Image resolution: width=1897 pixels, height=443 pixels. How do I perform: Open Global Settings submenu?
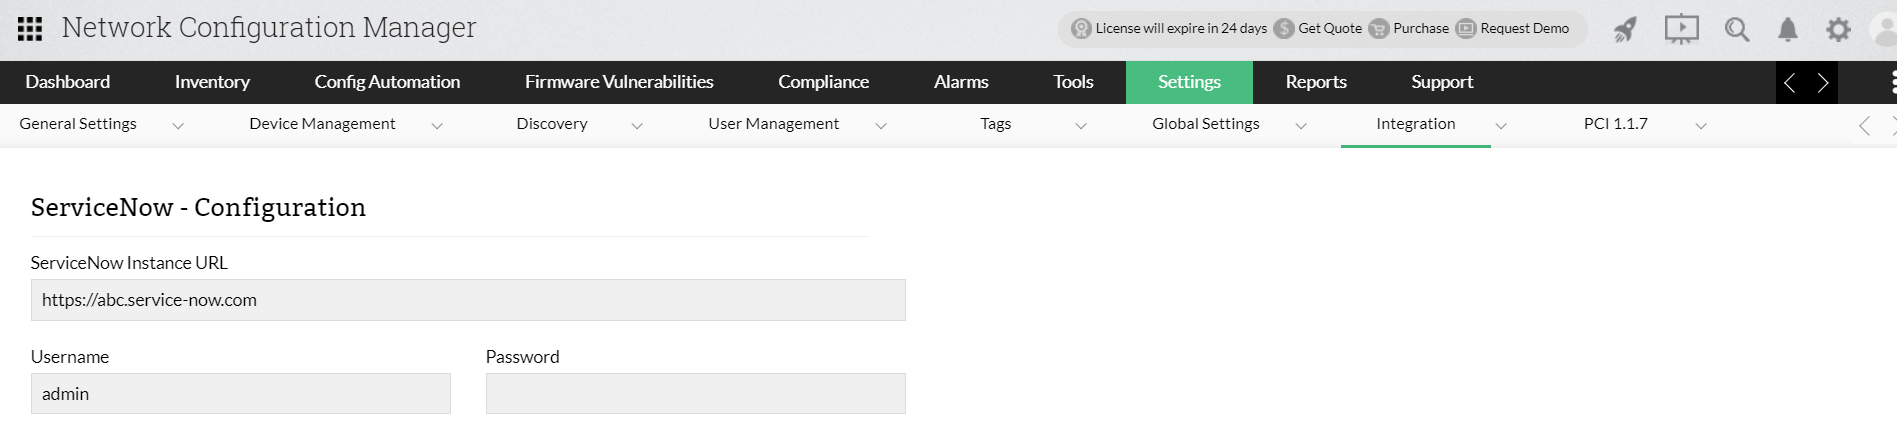point(1206,124)
